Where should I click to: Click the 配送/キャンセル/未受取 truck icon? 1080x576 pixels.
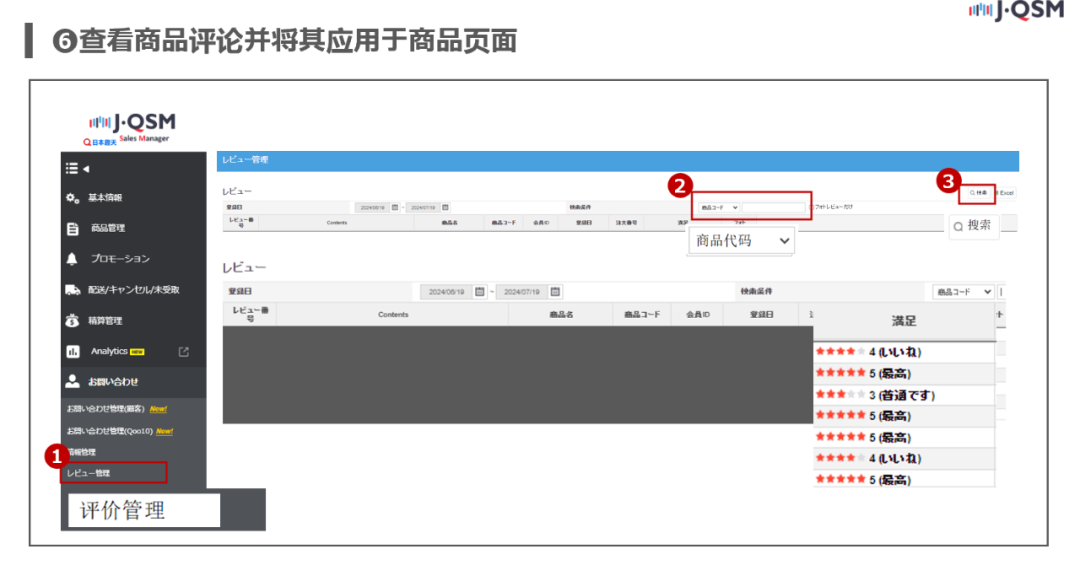tap(73, 288)
